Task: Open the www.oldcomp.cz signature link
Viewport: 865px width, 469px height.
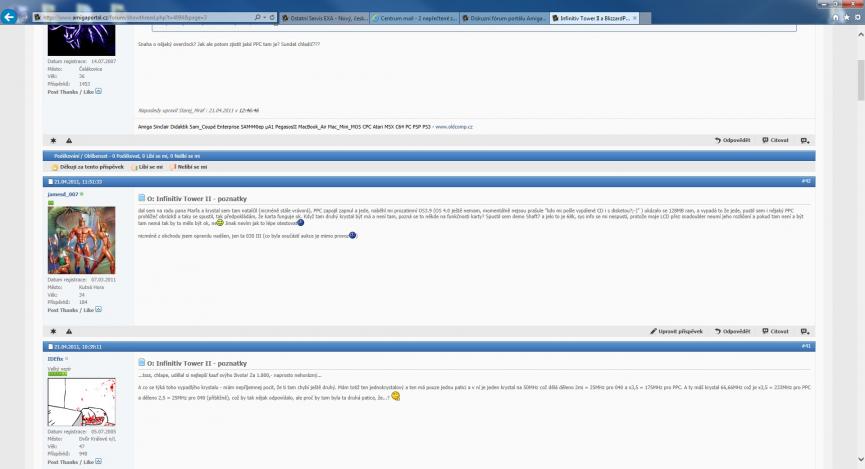Action: click(x=453, y=127)
